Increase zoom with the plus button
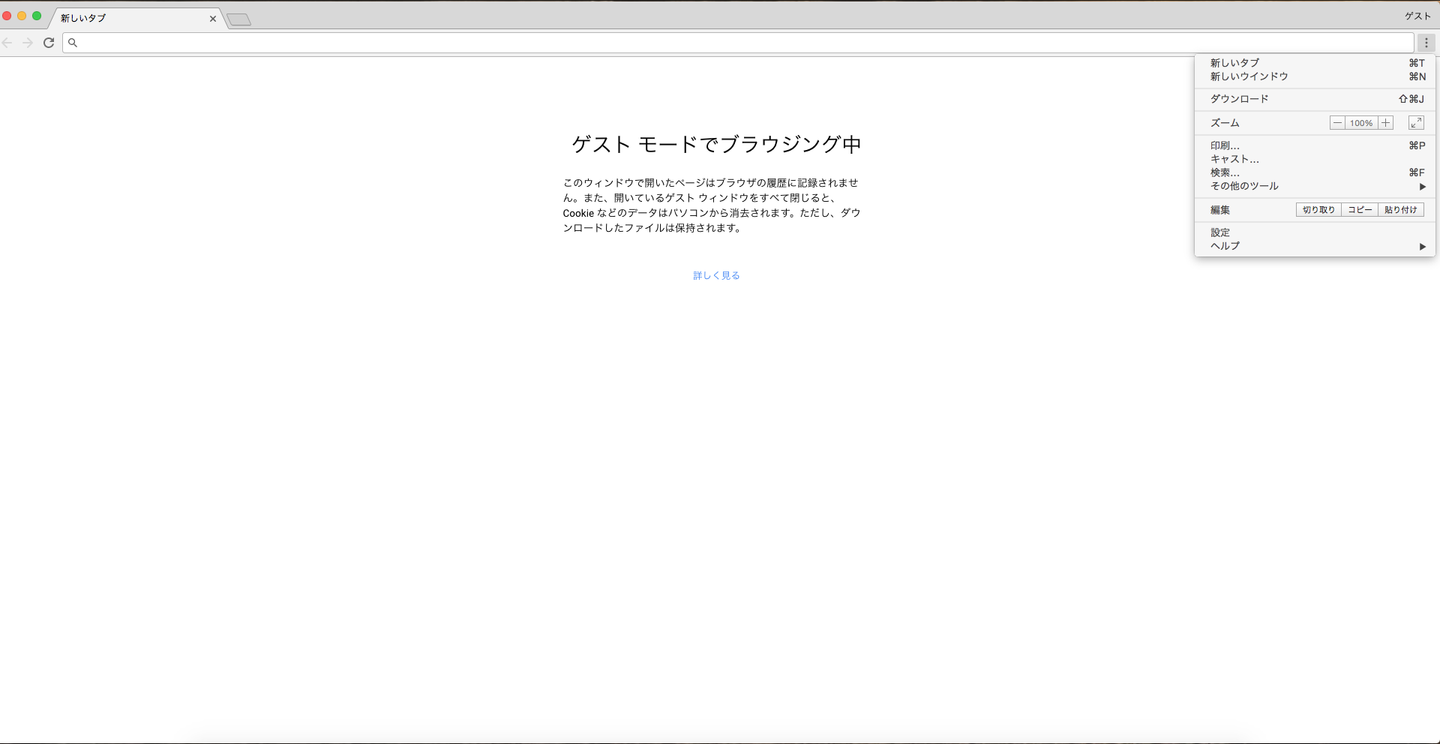 tap(1385, 123)
